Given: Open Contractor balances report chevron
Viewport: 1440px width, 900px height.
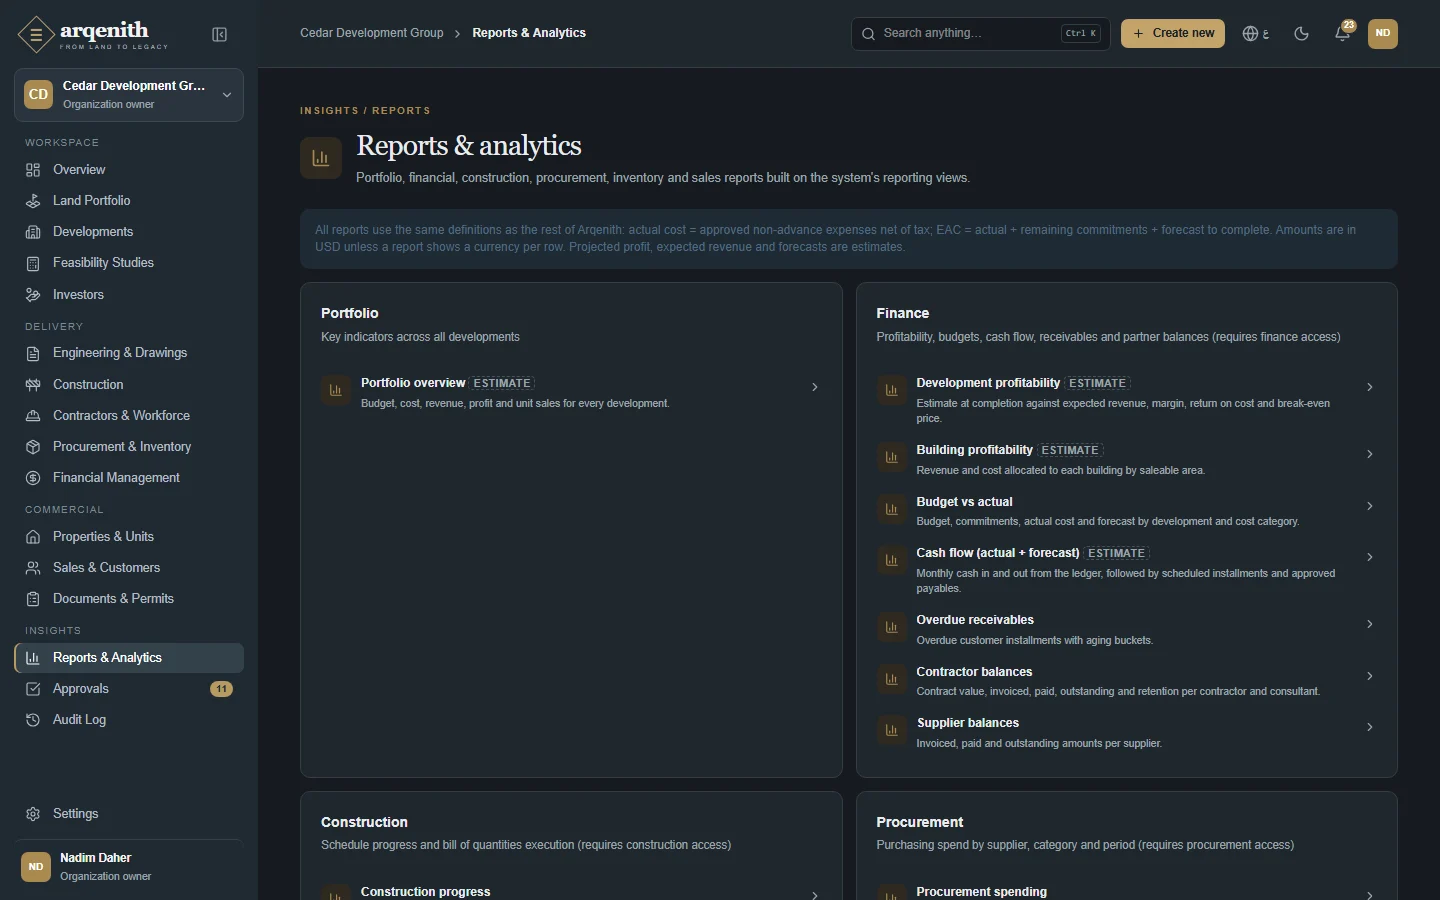Looking at the screenshot, I should [x=1370, y=676].
